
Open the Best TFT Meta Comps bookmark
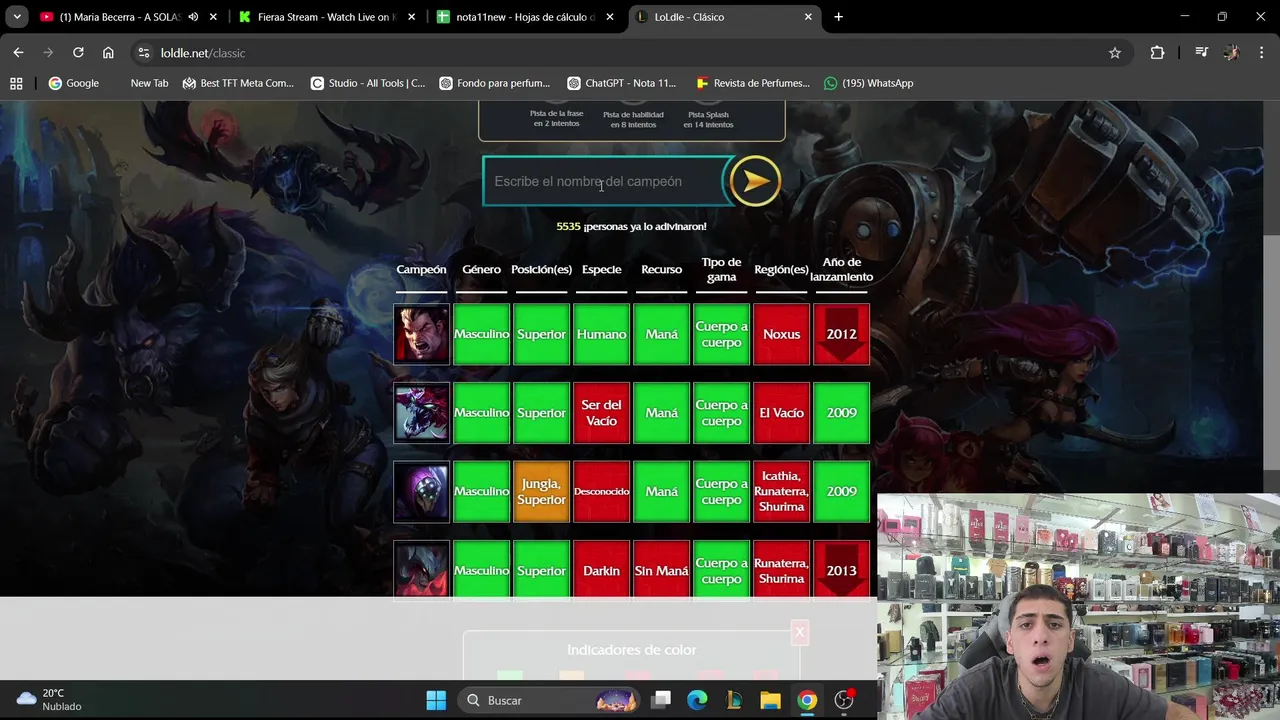(x=238, y=83)
